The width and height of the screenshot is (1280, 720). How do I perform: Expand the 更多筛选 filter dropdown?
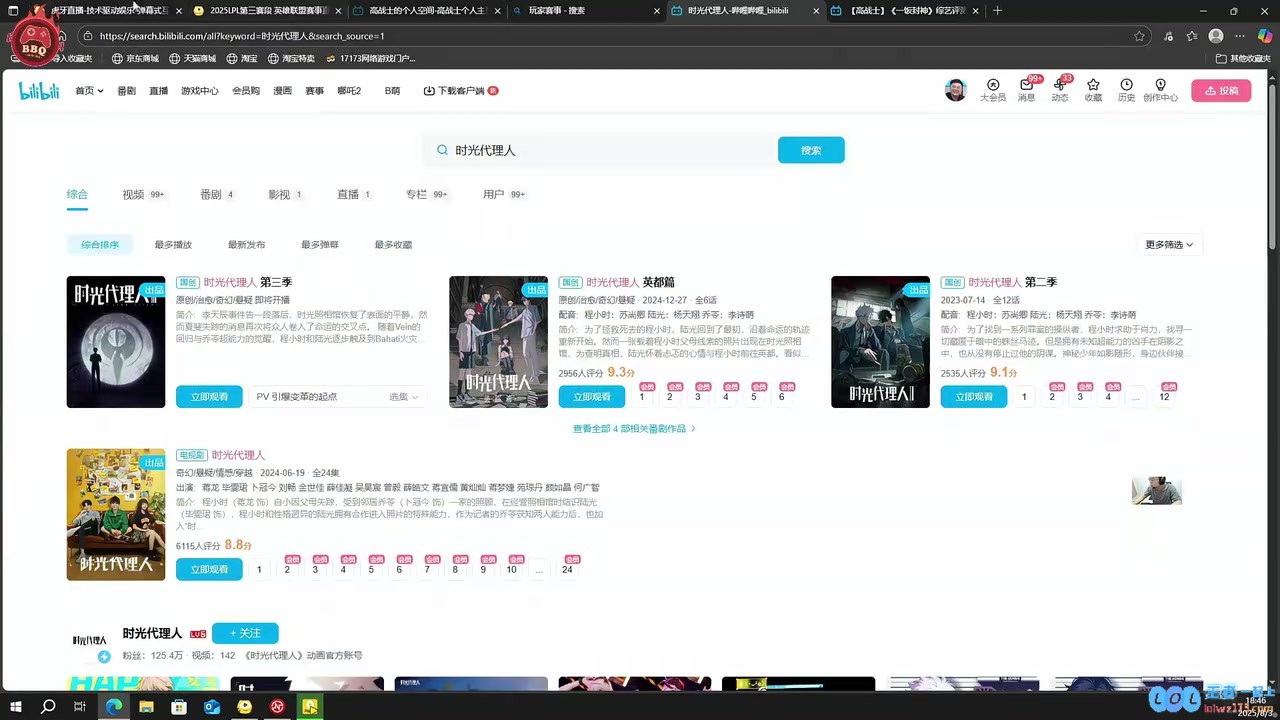point(1169,244)
